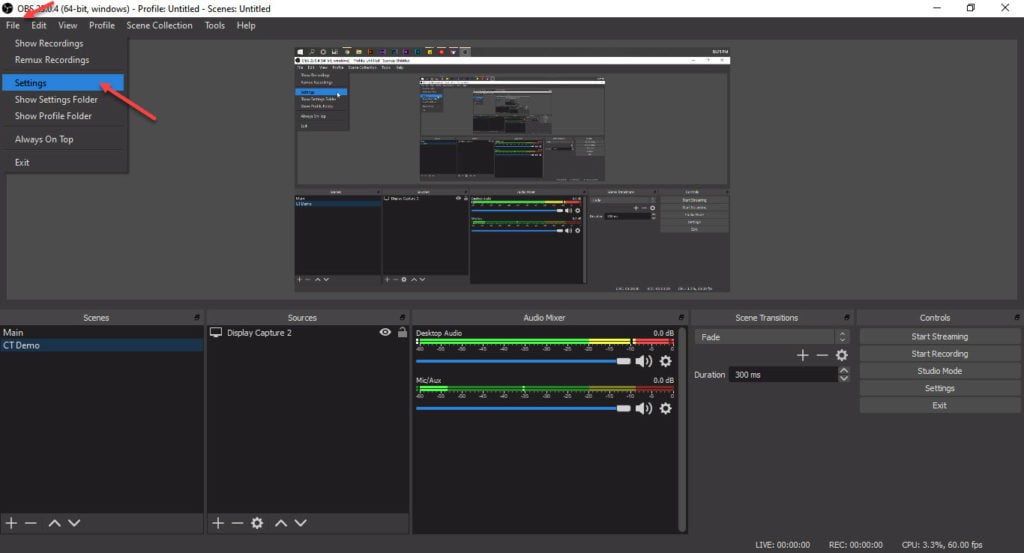
Task: Move source down with down arrow
Action: click(x=300, y=523)
